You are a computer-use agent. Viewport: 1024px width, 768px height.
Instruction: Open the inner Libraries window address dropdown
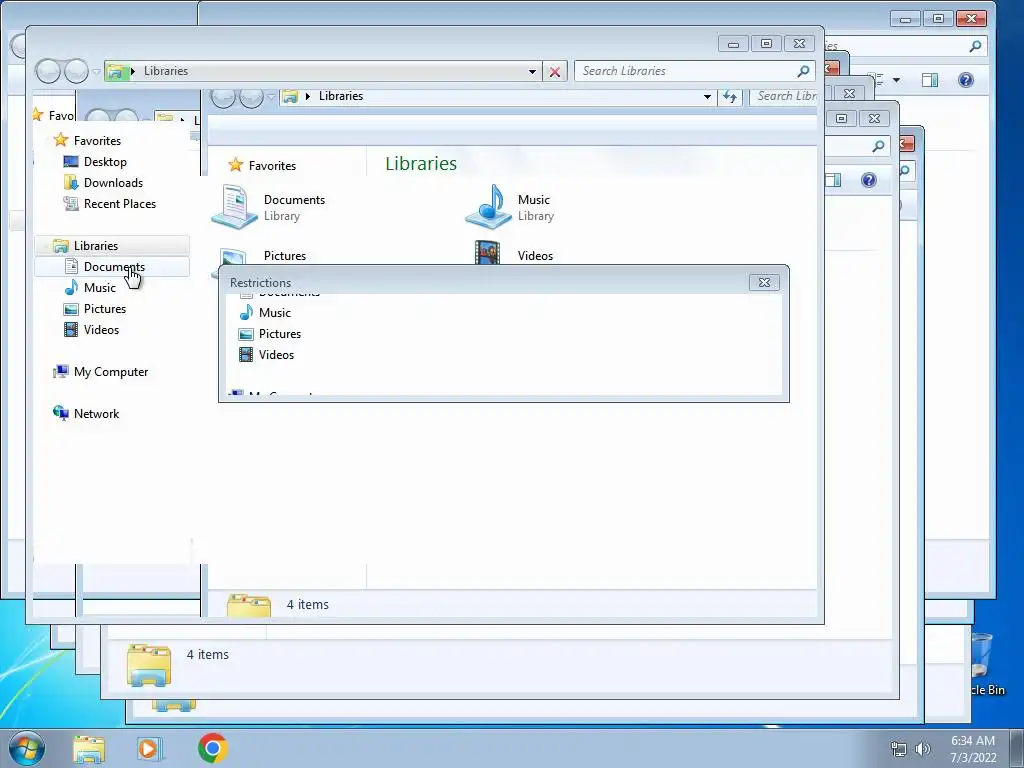click(x=707, y=97)
